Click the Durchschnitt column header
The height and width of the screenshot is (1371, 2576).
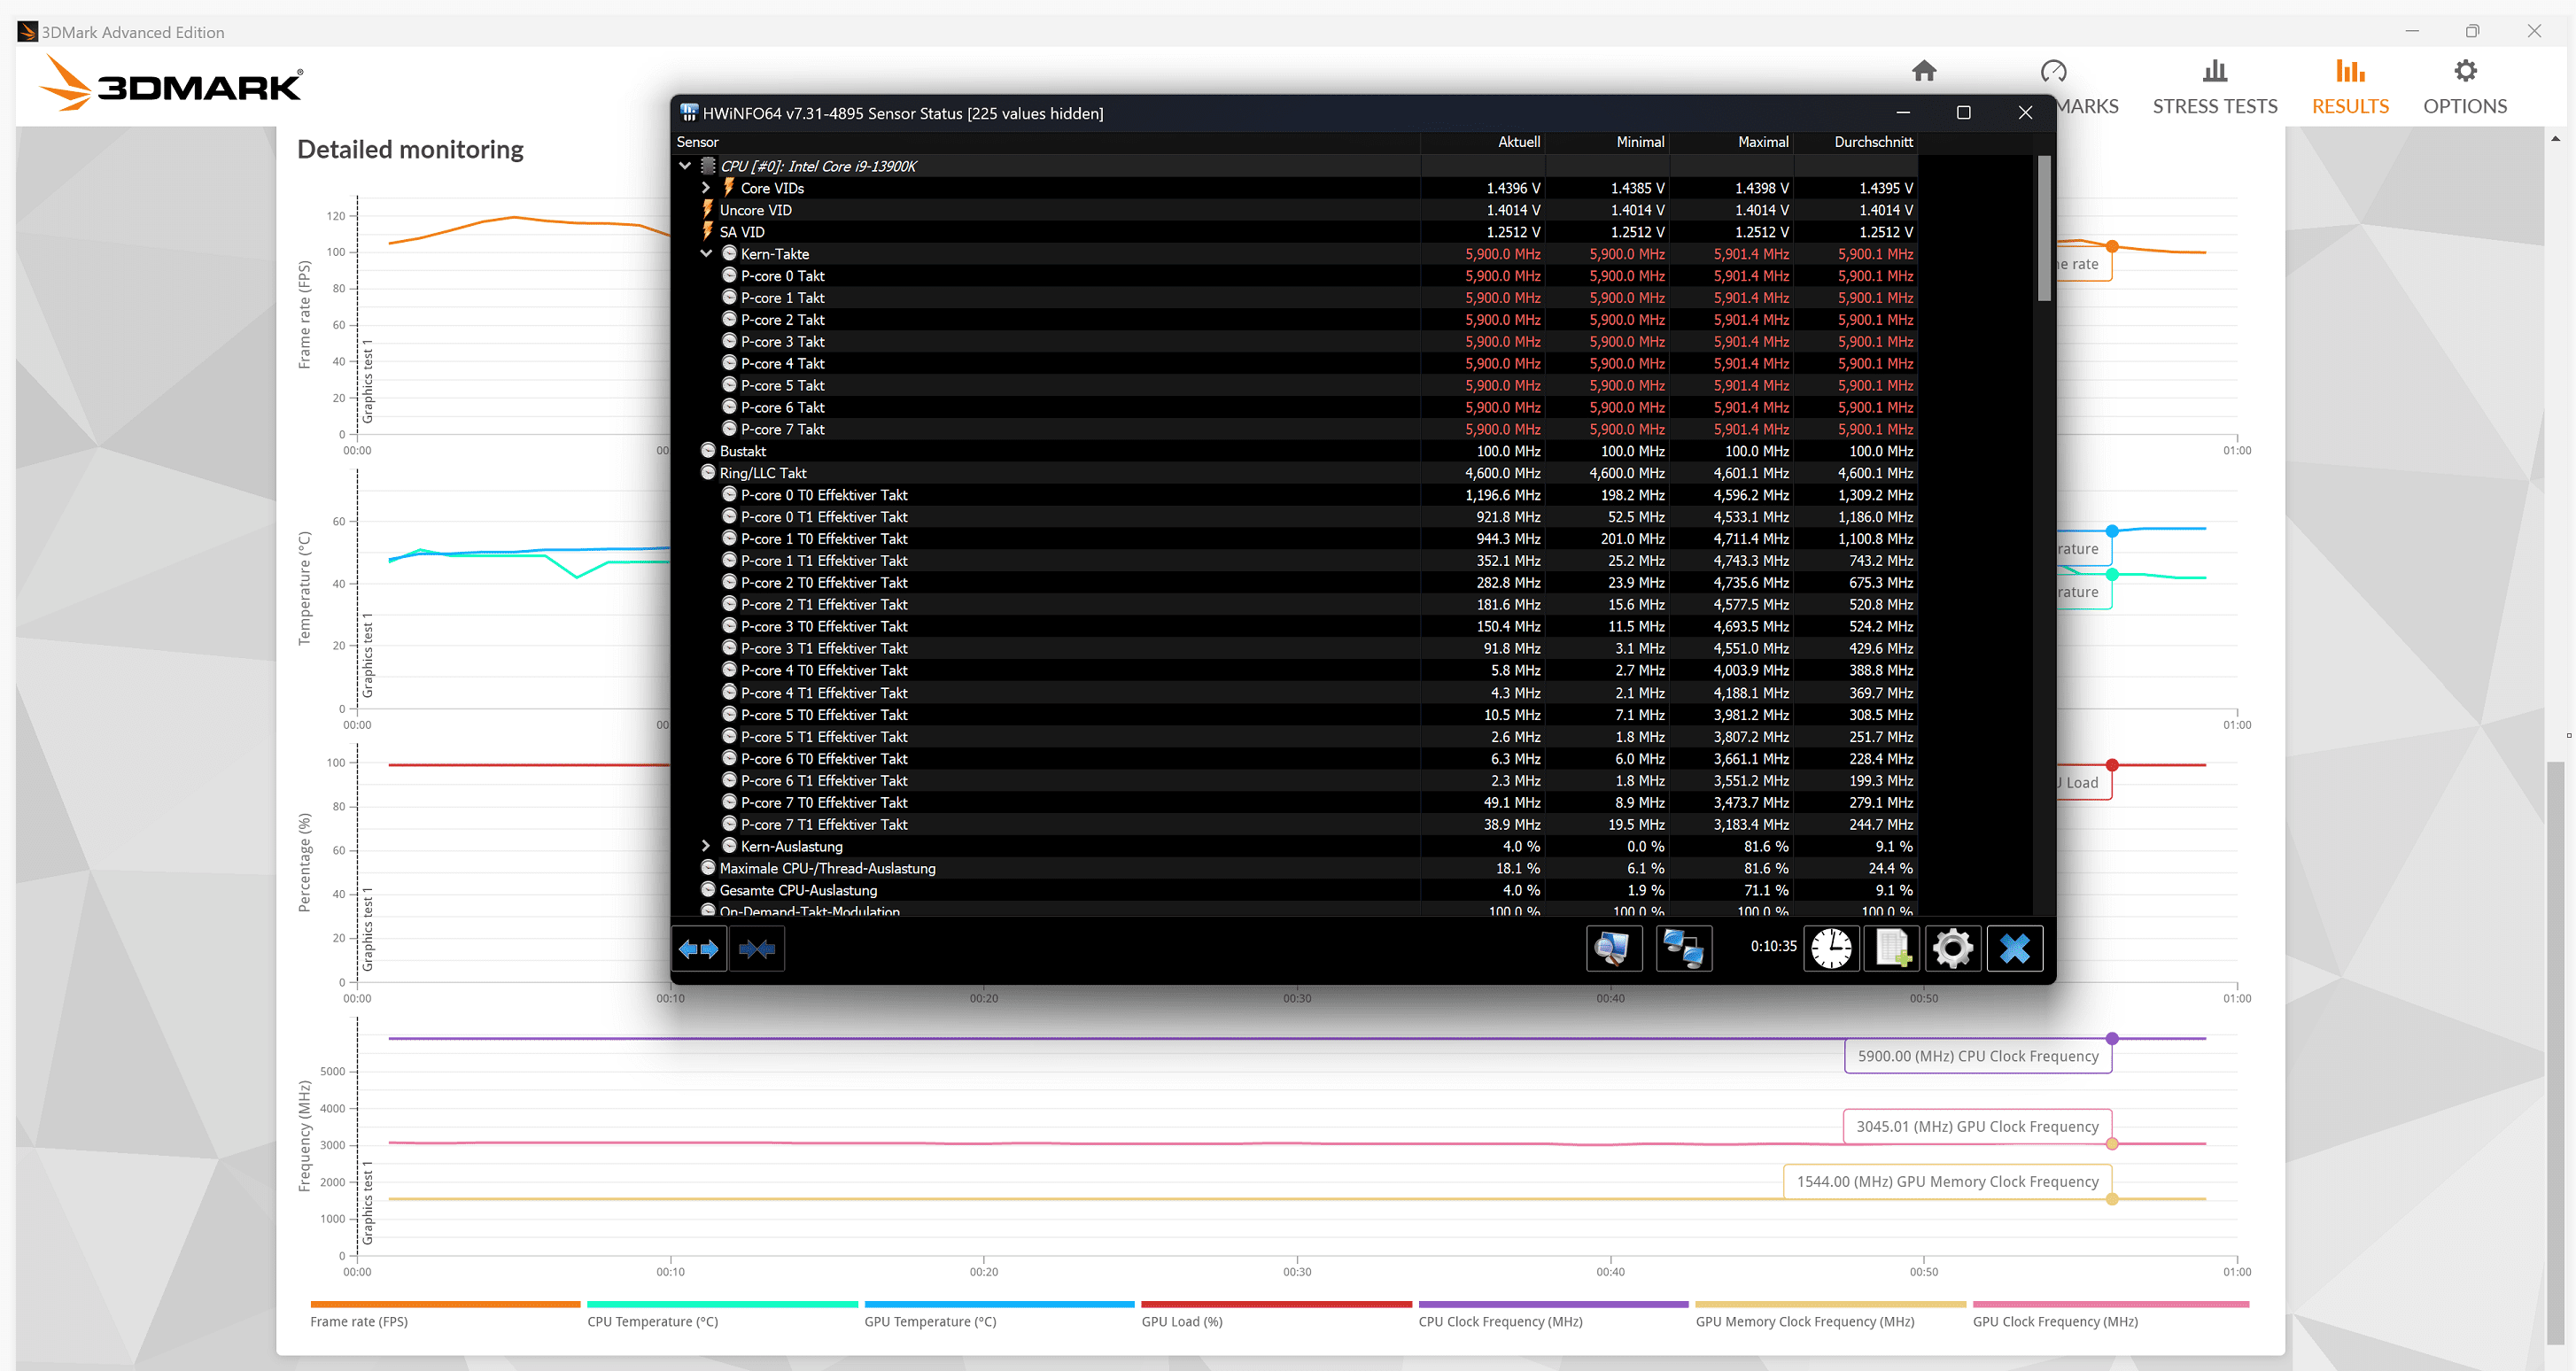pyautogui.click(x=1872, y=142)
